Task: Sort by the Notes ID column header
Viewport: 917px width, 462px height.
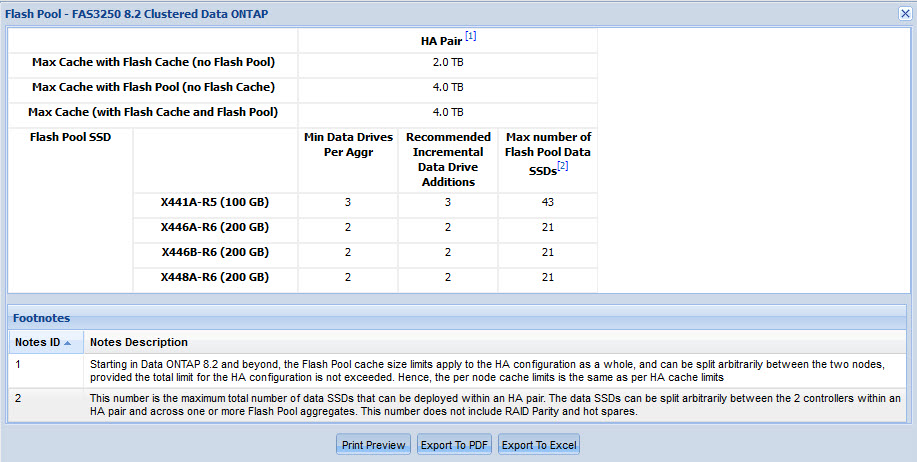Action: pos(45,343)
